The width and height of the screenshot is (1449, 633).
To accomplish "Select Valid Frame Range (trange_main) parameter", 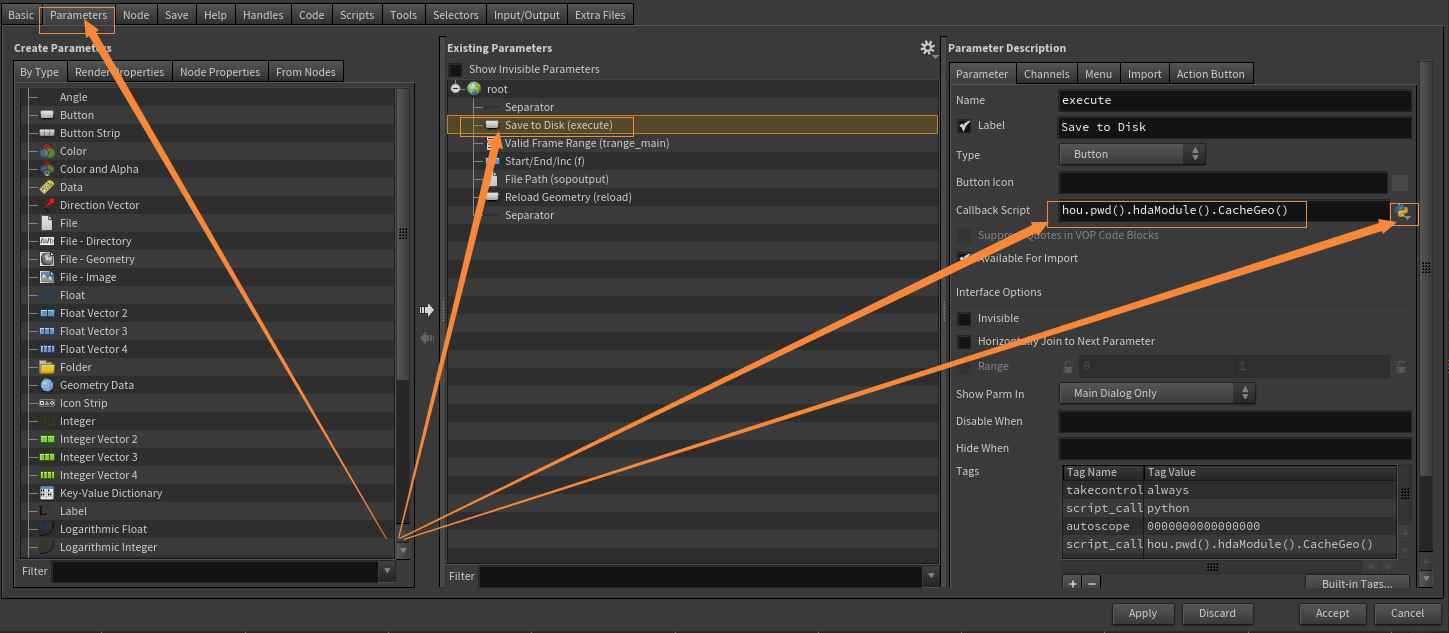I will pyautogui.click(x=587, y=143).
